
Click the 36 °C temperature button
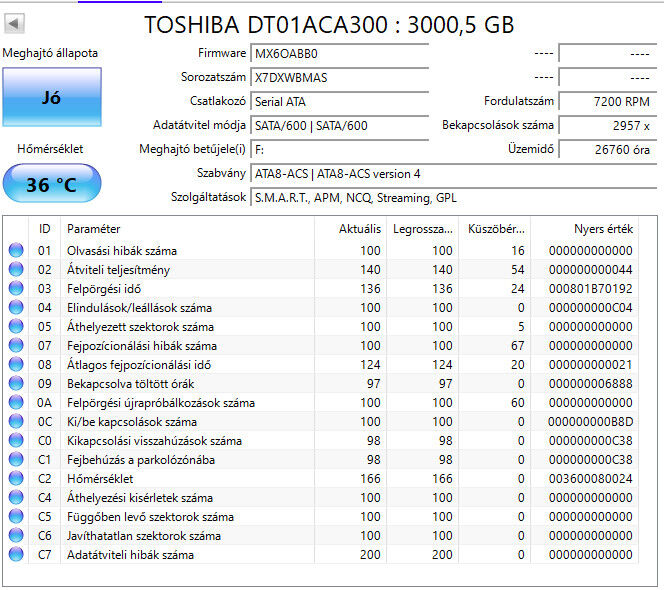52,183
